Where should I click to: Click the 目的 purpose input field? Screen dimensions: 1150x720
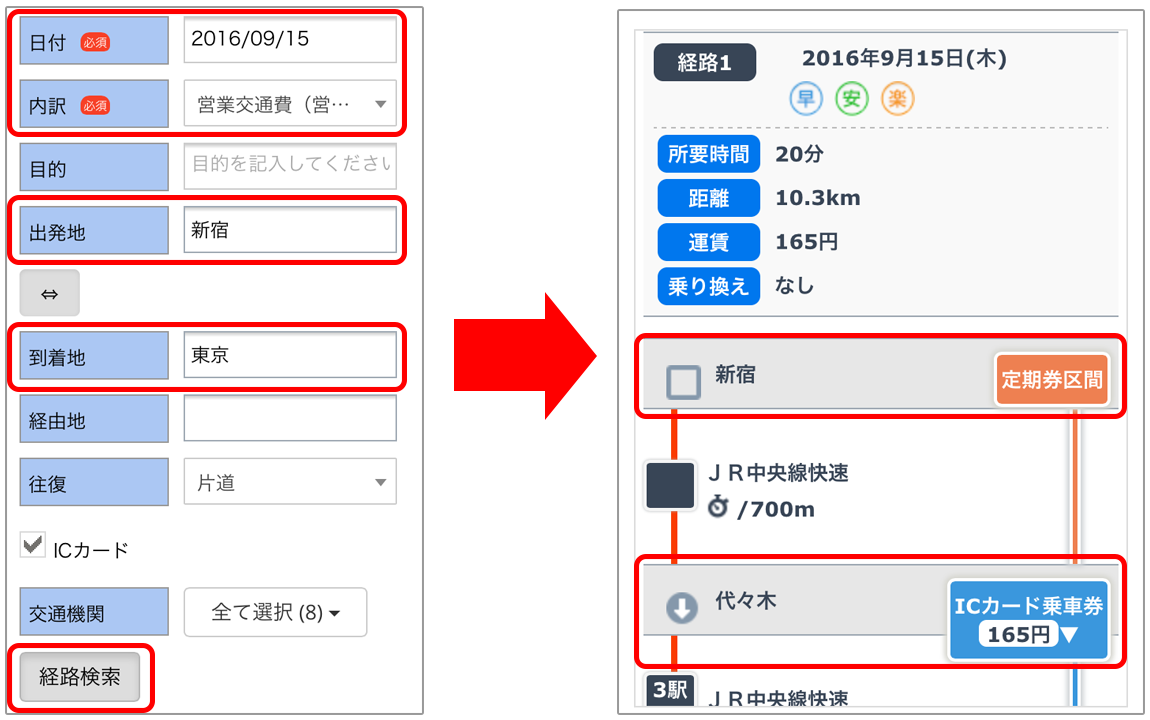coord(290,166)
